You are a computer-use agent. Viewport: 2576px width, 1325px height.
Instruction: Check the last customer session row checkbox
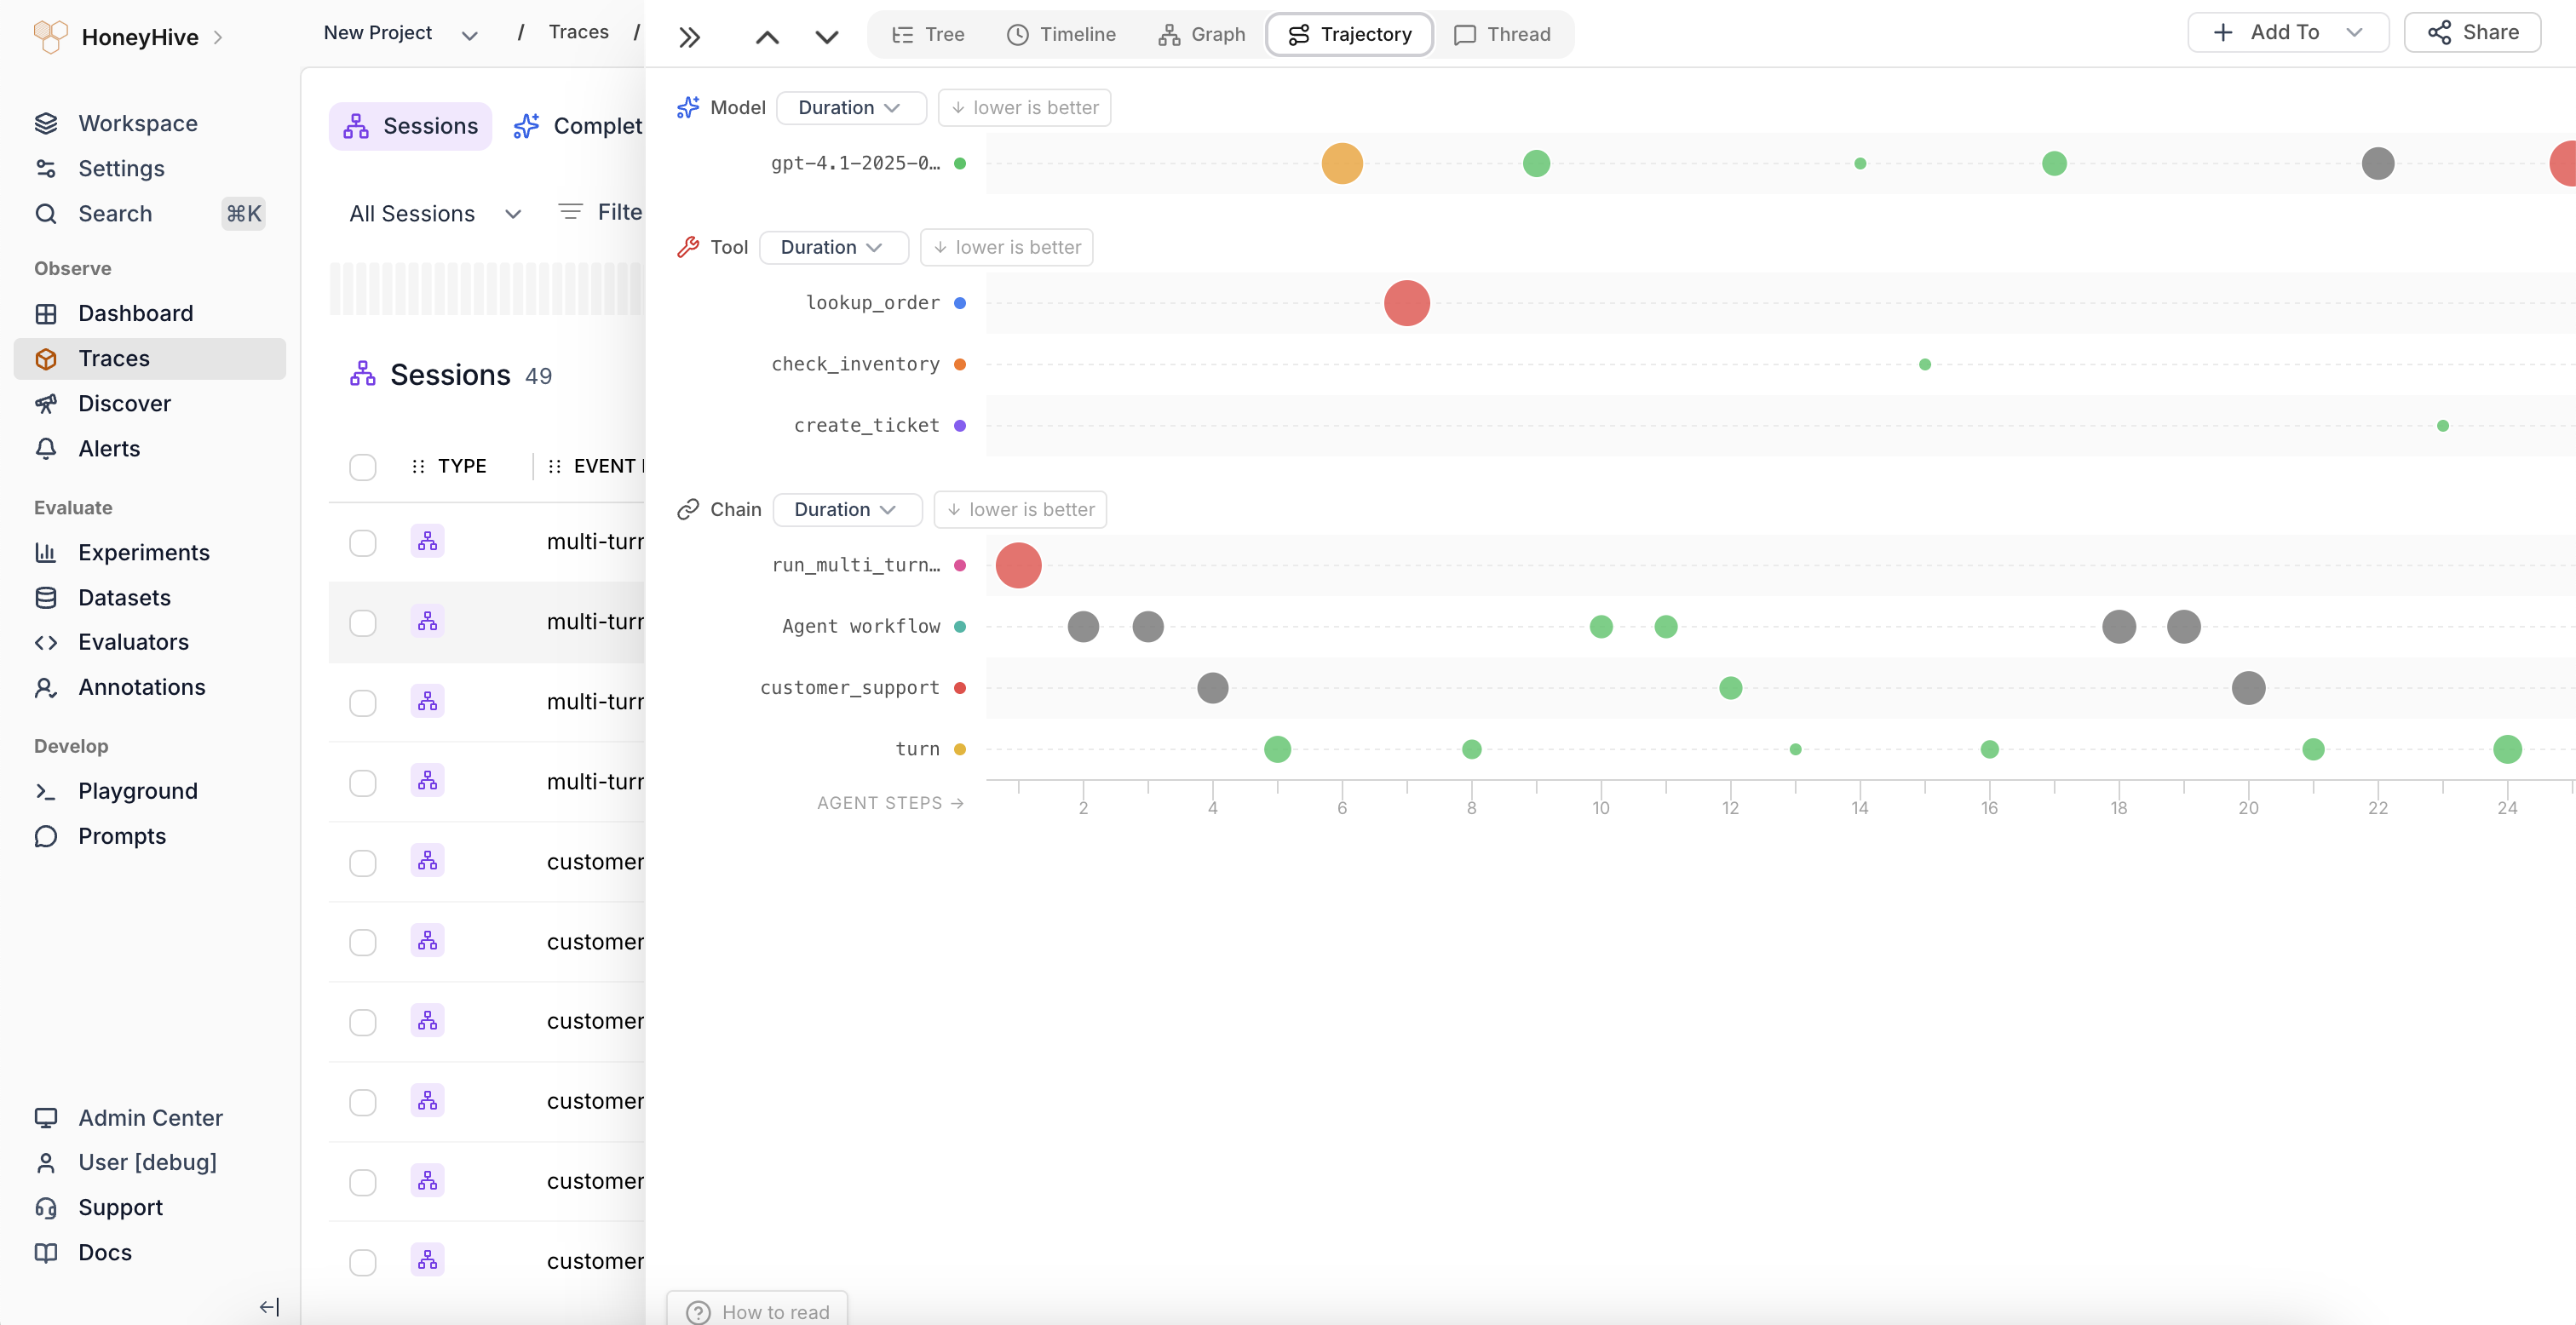(363, 1262)
